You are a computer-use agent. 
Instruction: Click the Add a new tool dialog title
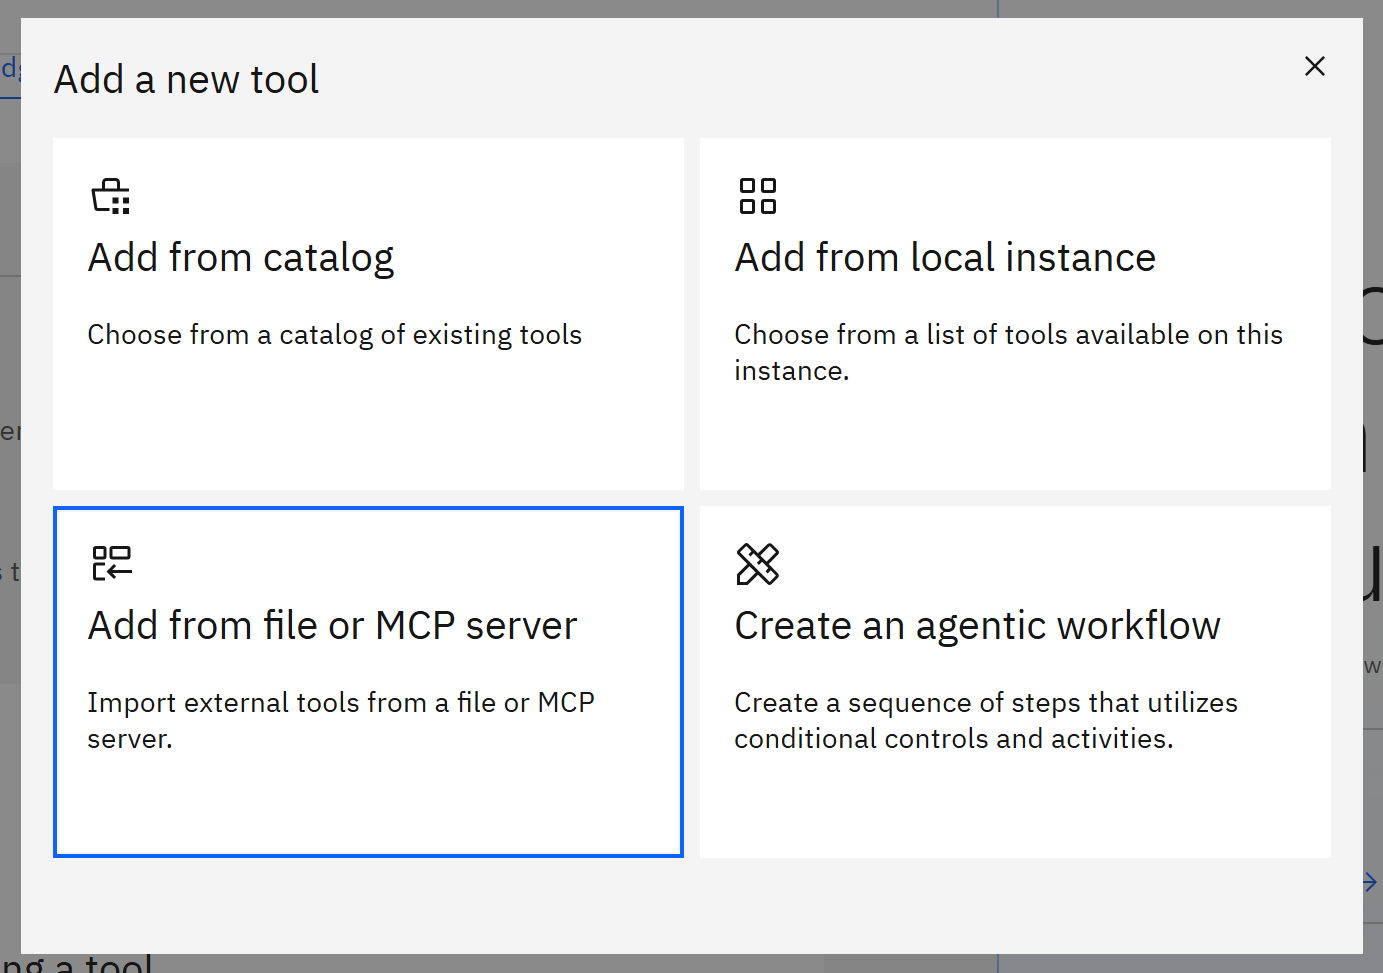tap(186, 79)
